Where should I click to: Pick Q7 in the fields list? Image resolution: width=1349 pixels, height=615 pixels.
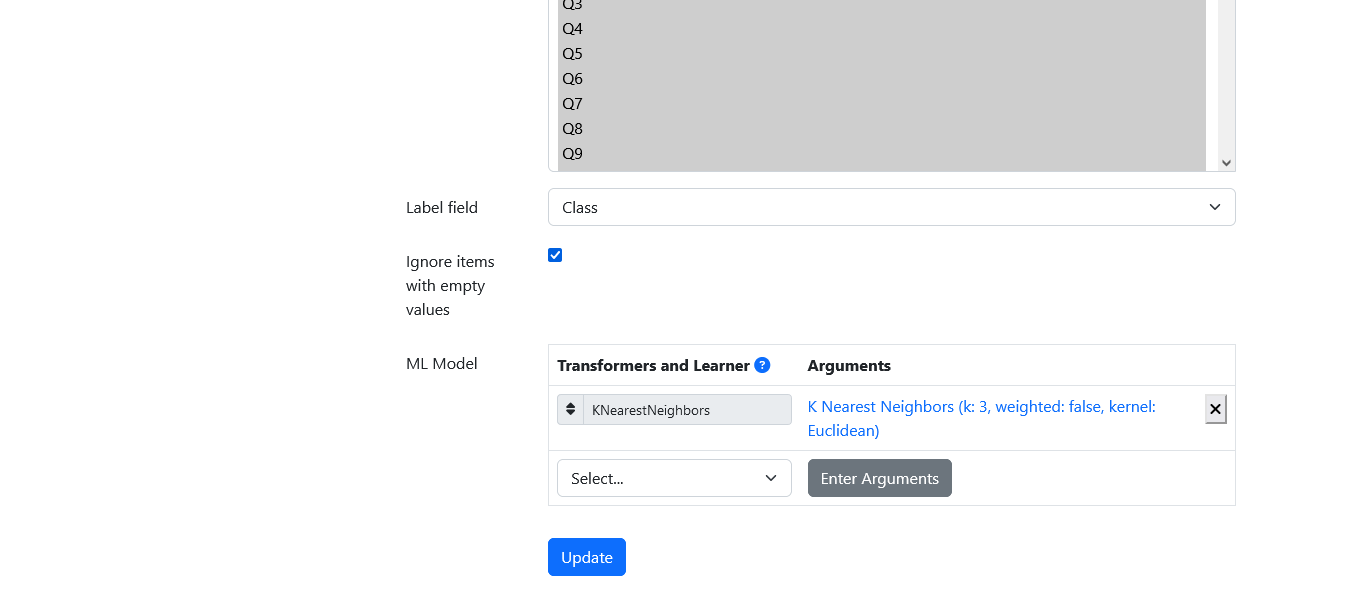pyautogui.click(x=882, y=104)
